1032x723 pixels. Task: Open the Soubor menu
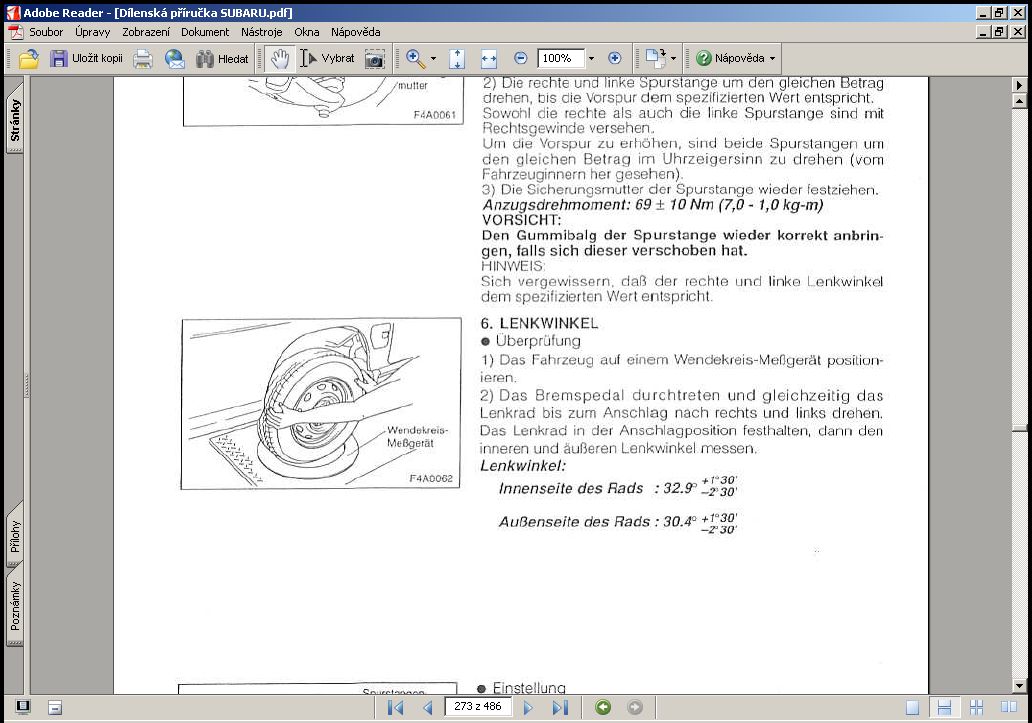click(x=46, y=32)
